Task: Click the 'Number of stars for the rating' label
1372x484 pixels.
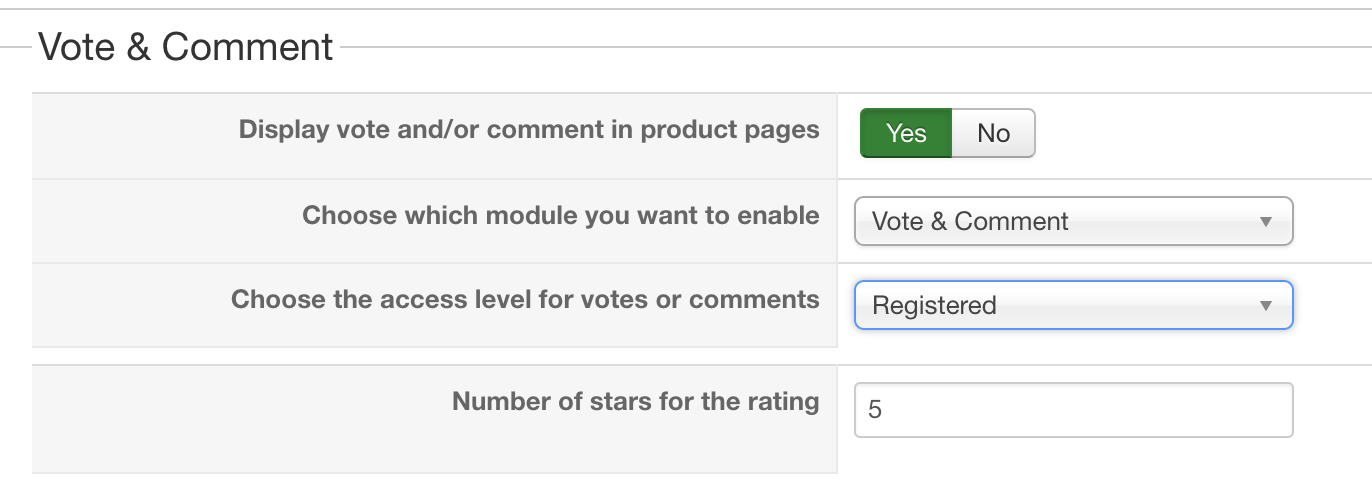Action: pyautogui.click(x=635, y=401)
